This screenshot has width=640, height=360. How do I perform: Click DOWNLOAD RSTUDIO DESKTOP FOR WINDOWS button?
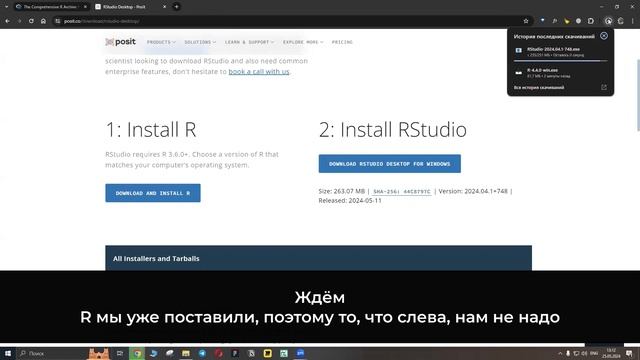[x=389, y=164]
